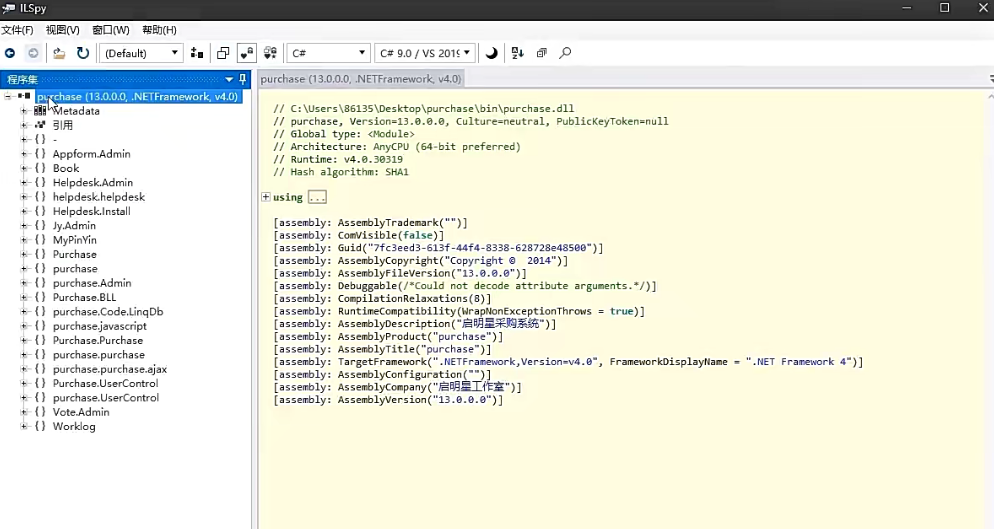Select the Purchase.UserControl namespace
The width and height of the screenshot is (994, 529).
click(x=105, y=383)
